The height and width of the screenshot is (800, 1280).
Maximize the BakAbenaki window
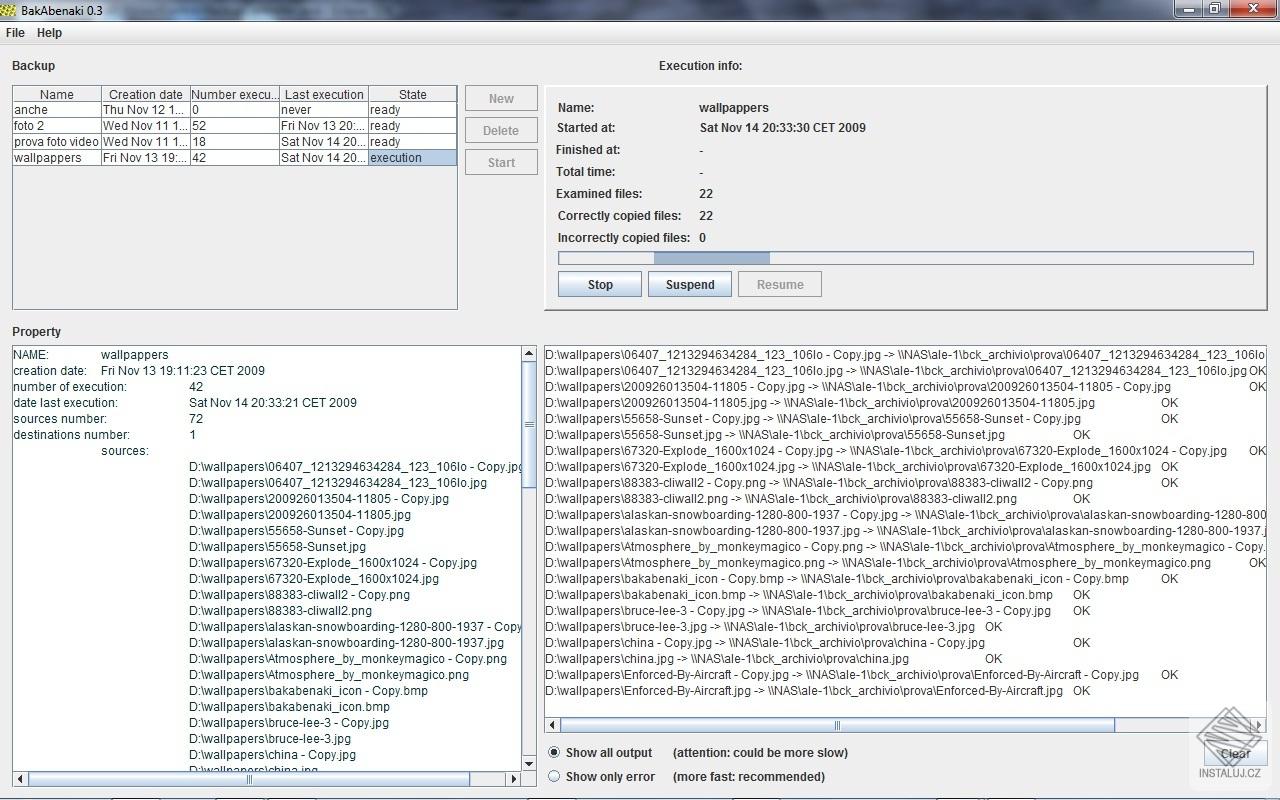tap(1214, 9)
